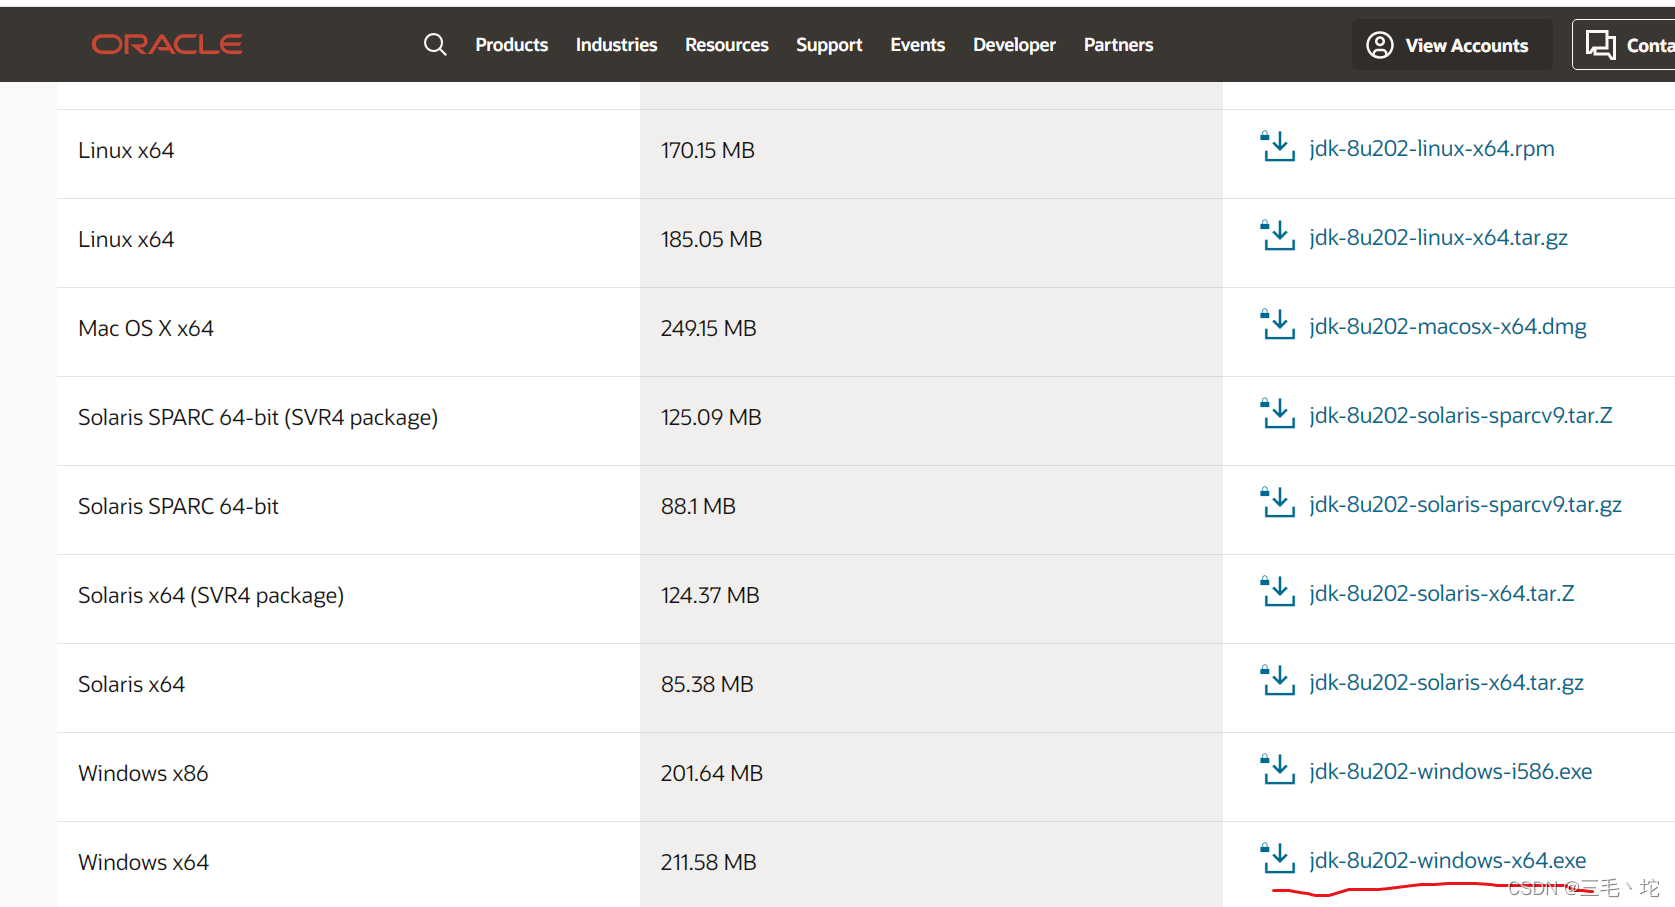Click download icon for jdk-8u202-solaris-sparcv9.tar.Z
The height and width of the screenshot is (907, 1675).
pos(1278,414)
